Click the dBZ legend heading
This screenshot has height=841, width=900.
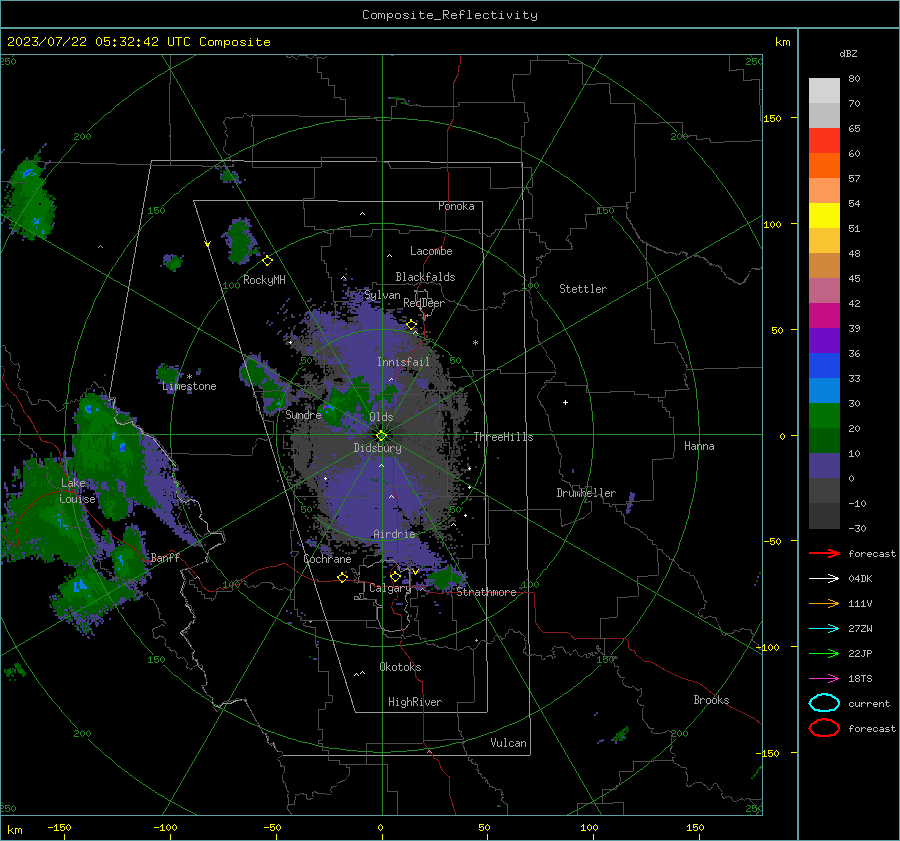848,54
